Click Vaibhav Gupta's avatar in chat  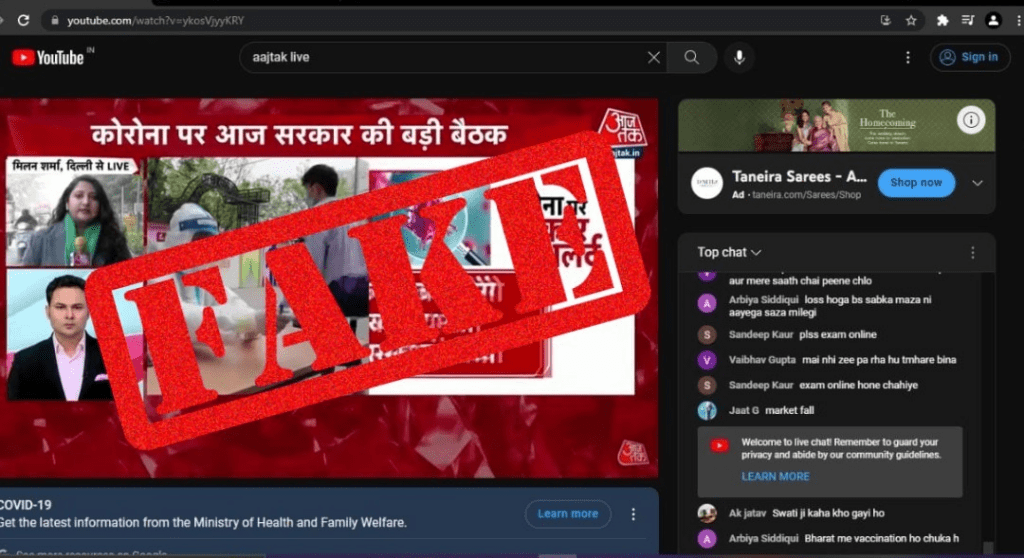tap(707, 360)
